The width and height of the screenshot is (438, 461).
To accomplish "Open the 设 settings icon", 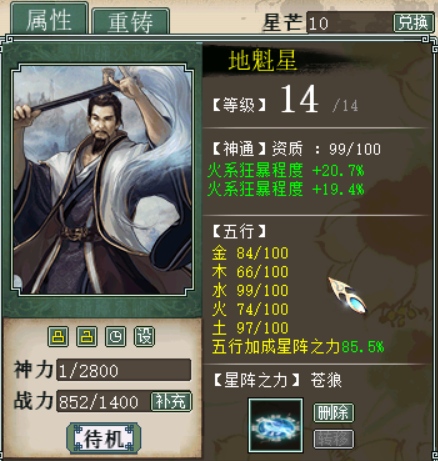I will coord(144,336).
